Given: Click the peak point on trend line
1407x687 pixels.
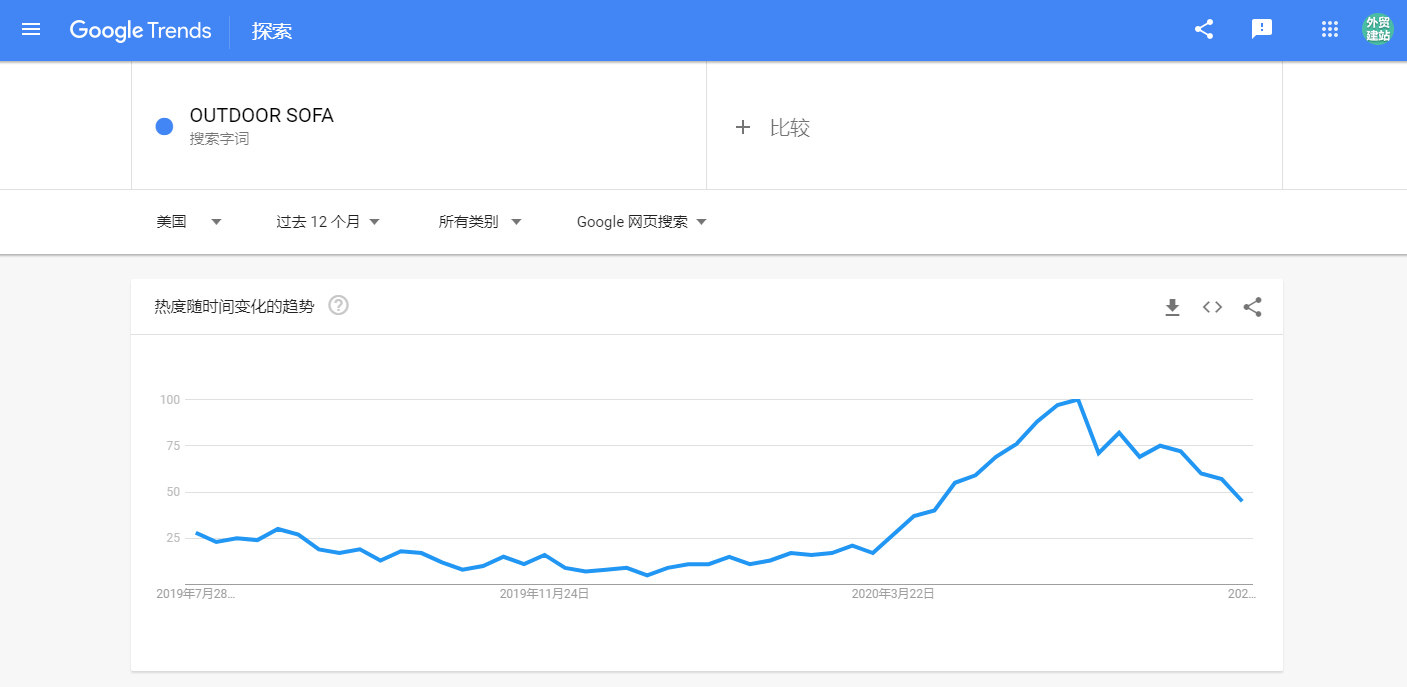Looking at the screenshot, I should tap(1077, 400).
